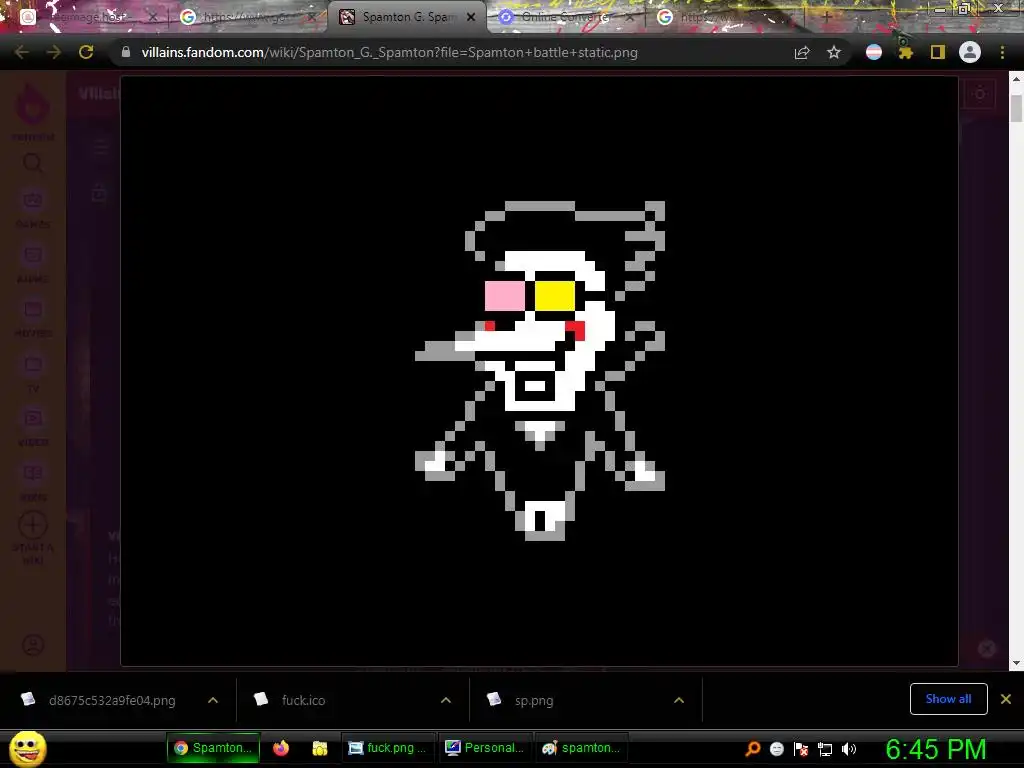The image size is (1024, 768).
Task: Open the striped flag extension icon
Action: point(874,52)
